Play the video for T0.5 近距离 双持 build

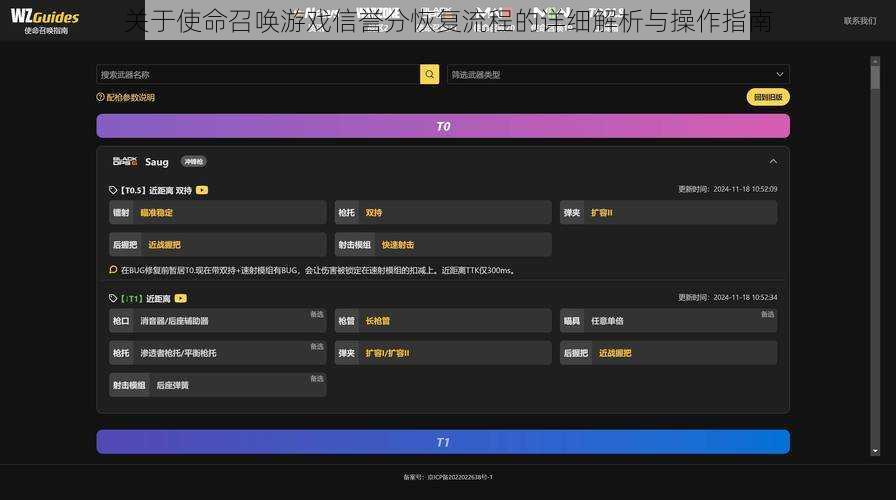[202, 190]
